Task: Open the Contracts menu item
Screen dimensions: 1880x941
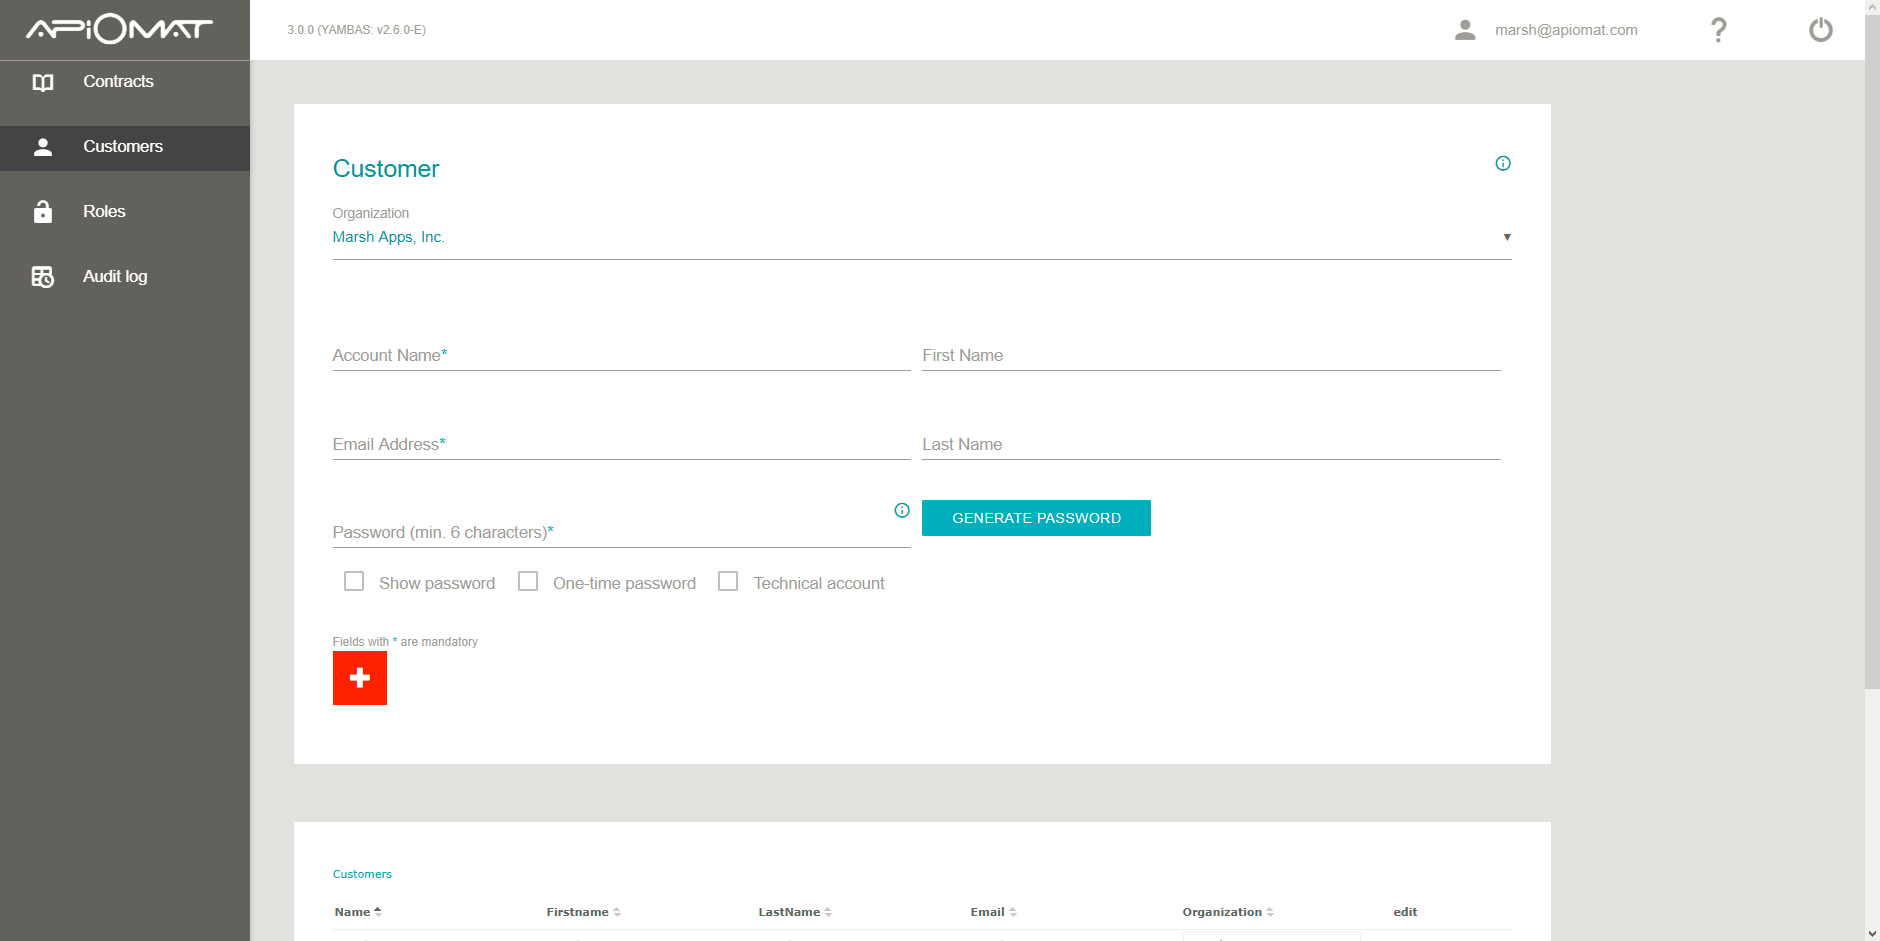Action: 125,82
